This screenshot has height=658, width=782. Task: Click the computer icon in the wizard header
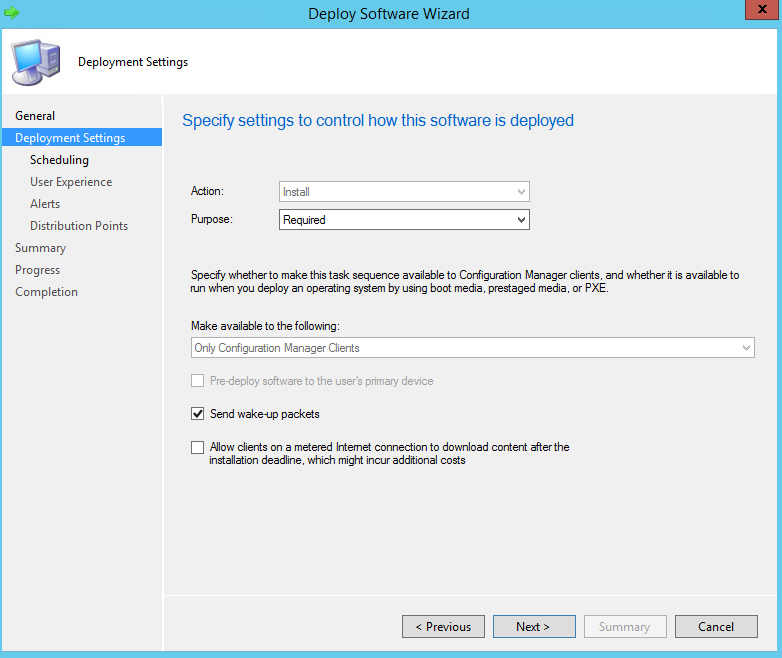pyautogui.click(x=34, y=61)
